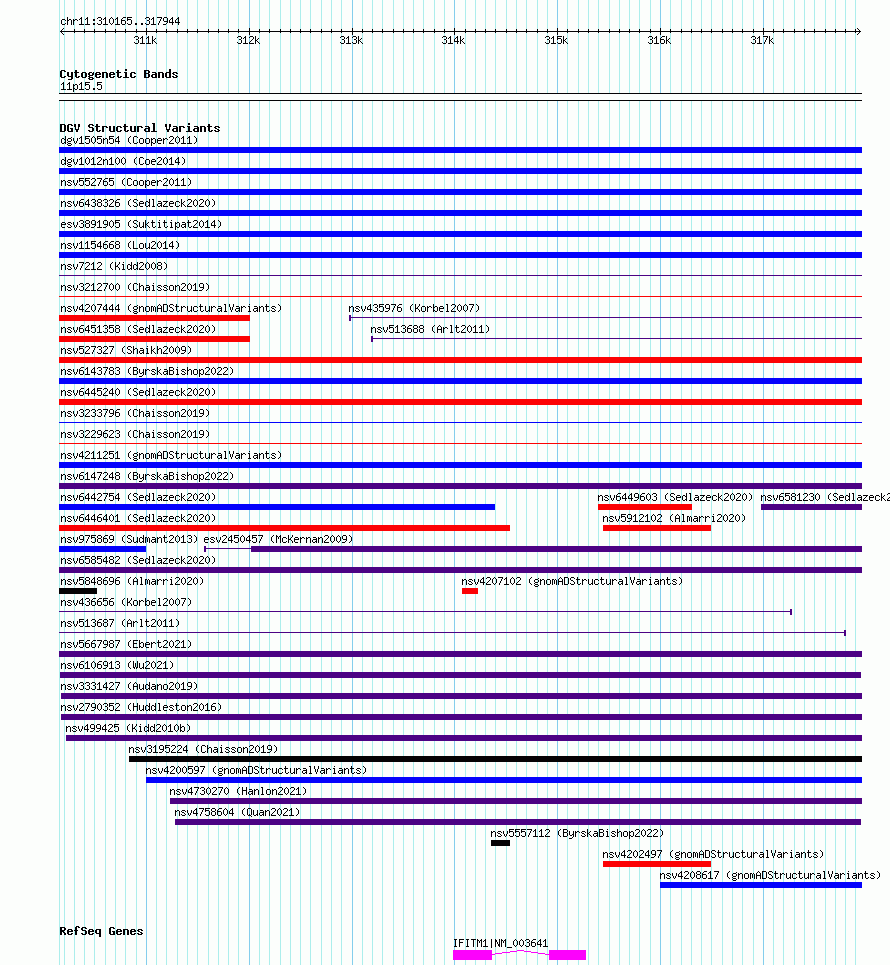The height and width of the screenshot is (965, 890).
Task: Open nsv435976 (Korbel2007) variant
Action: [414, 308]
